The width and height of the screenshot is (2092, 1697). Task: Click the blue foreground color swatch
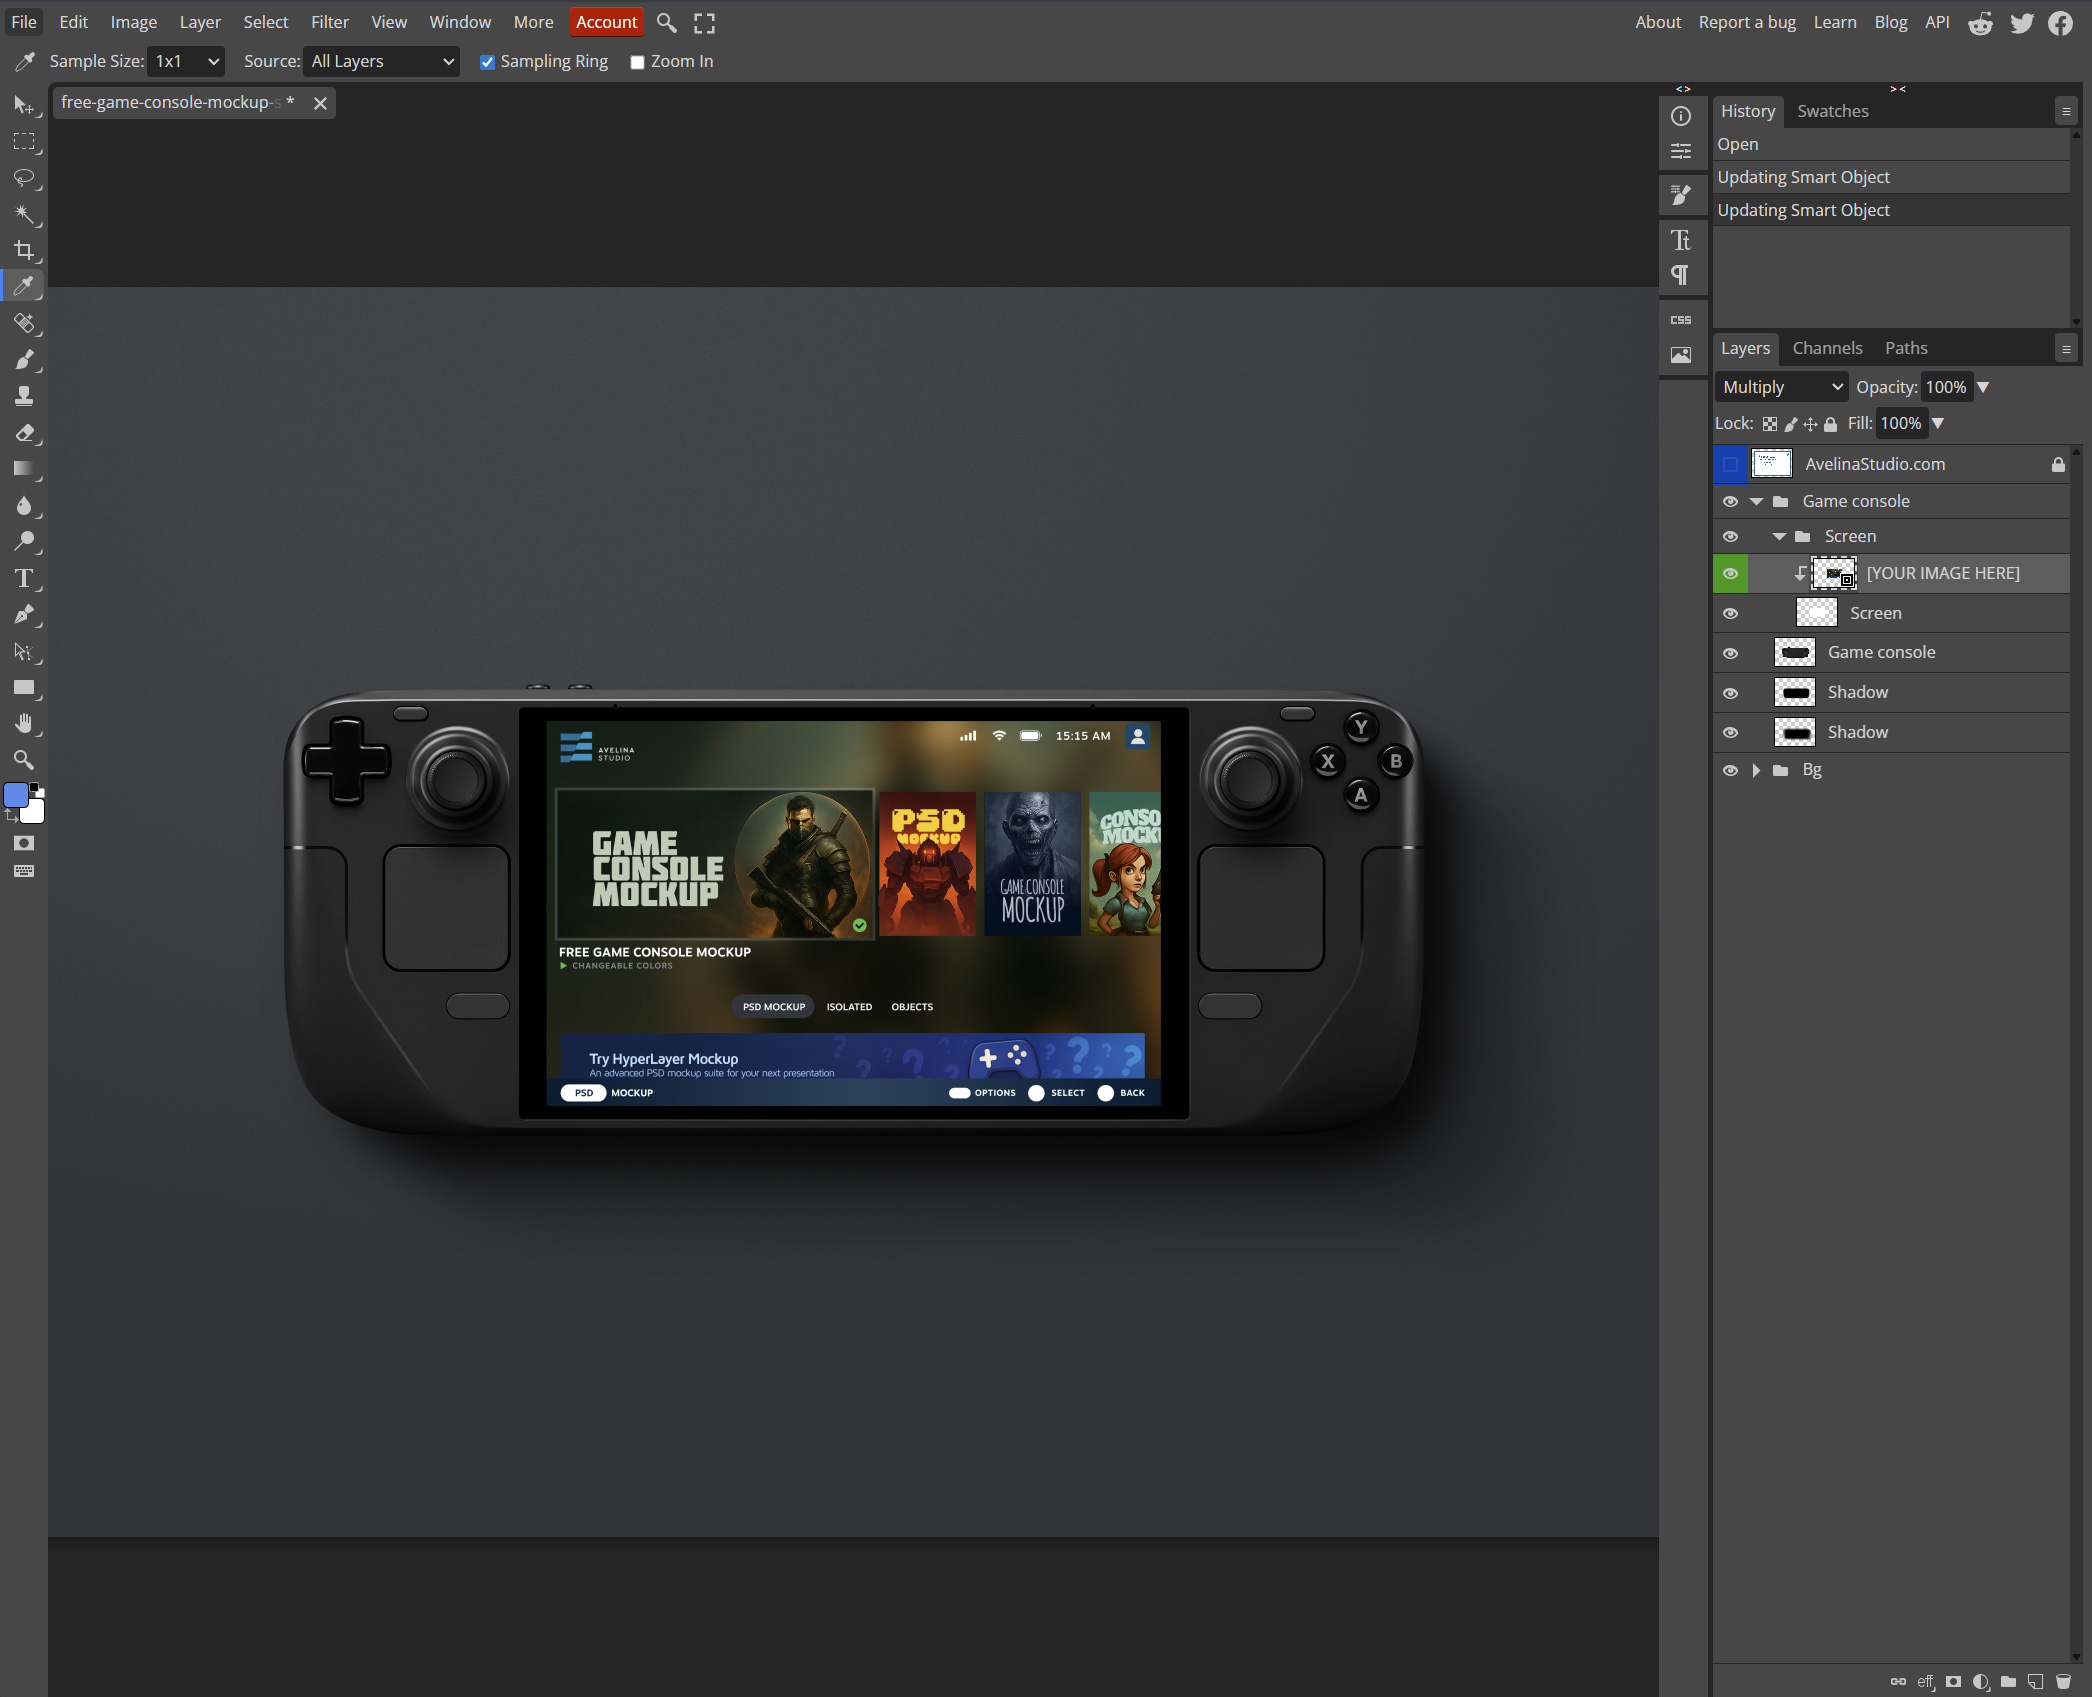pyautogui.click(x=16, y=795)
